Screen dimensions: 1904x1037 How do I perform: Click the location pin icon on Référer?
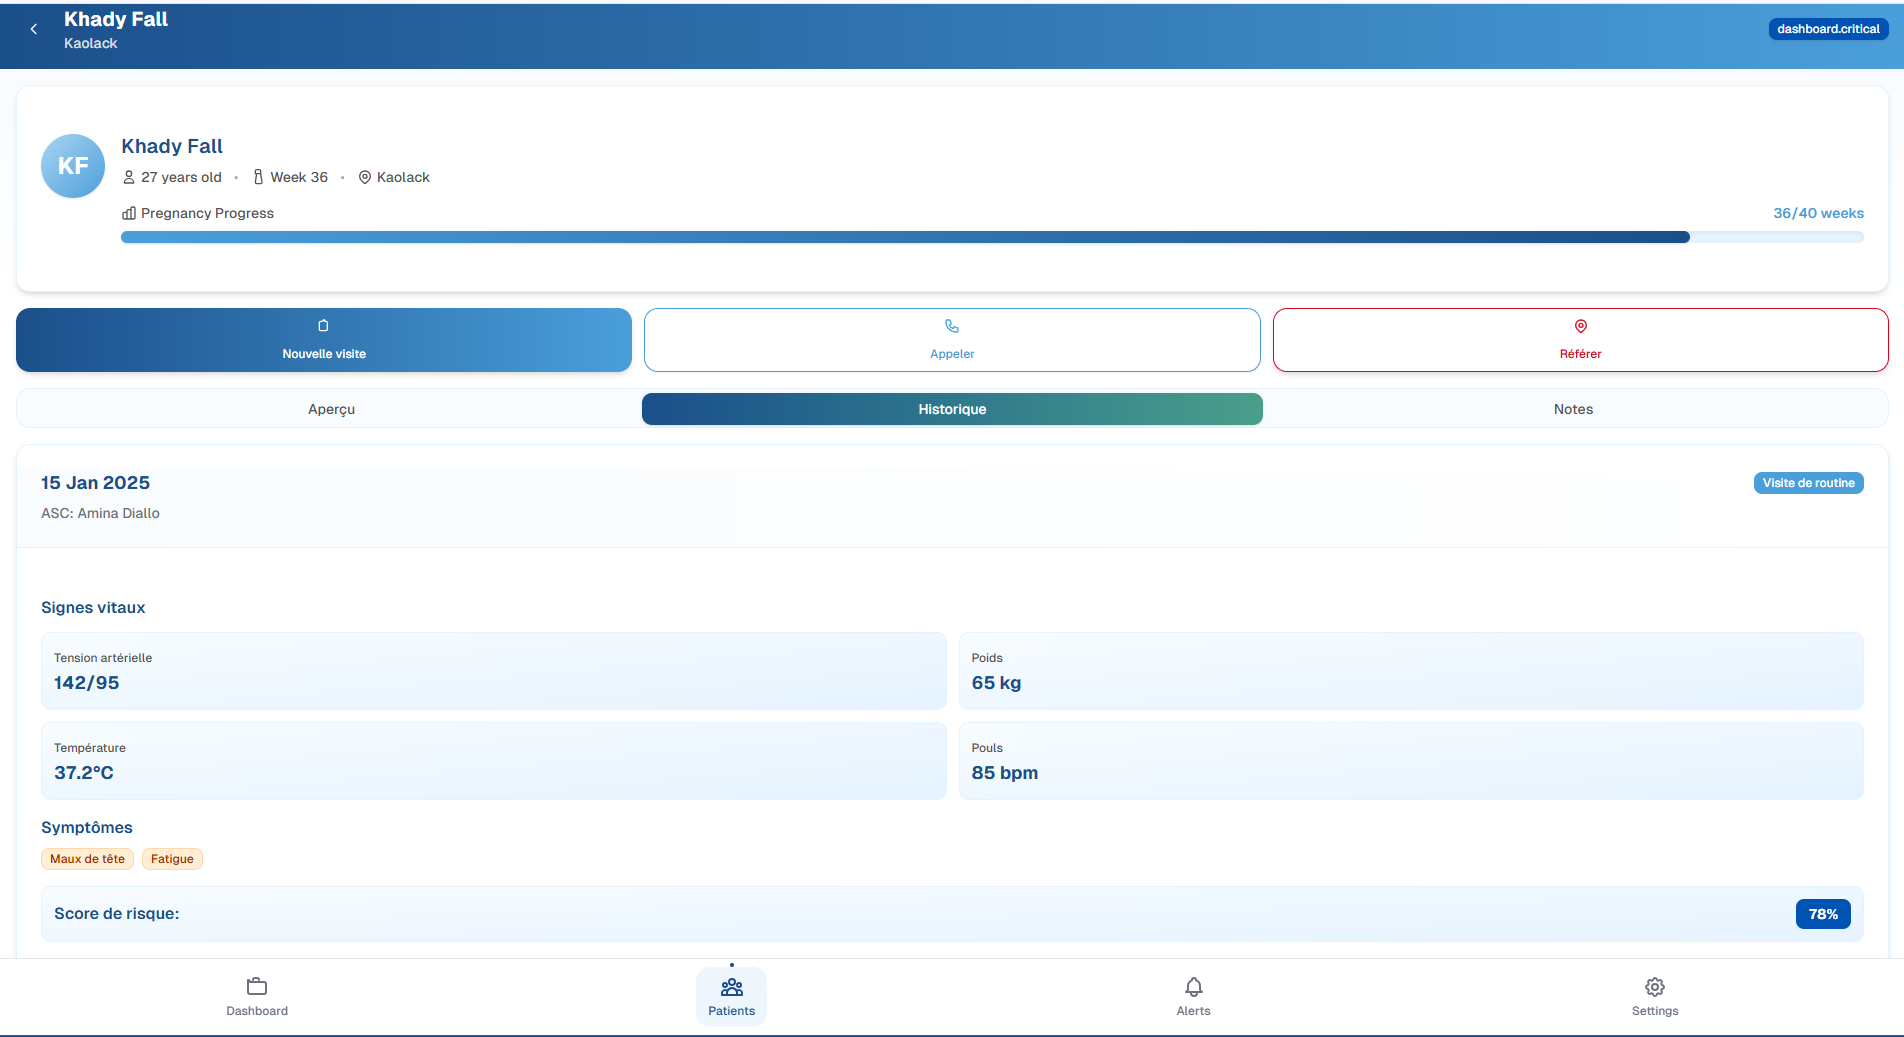pos(1580,326)
